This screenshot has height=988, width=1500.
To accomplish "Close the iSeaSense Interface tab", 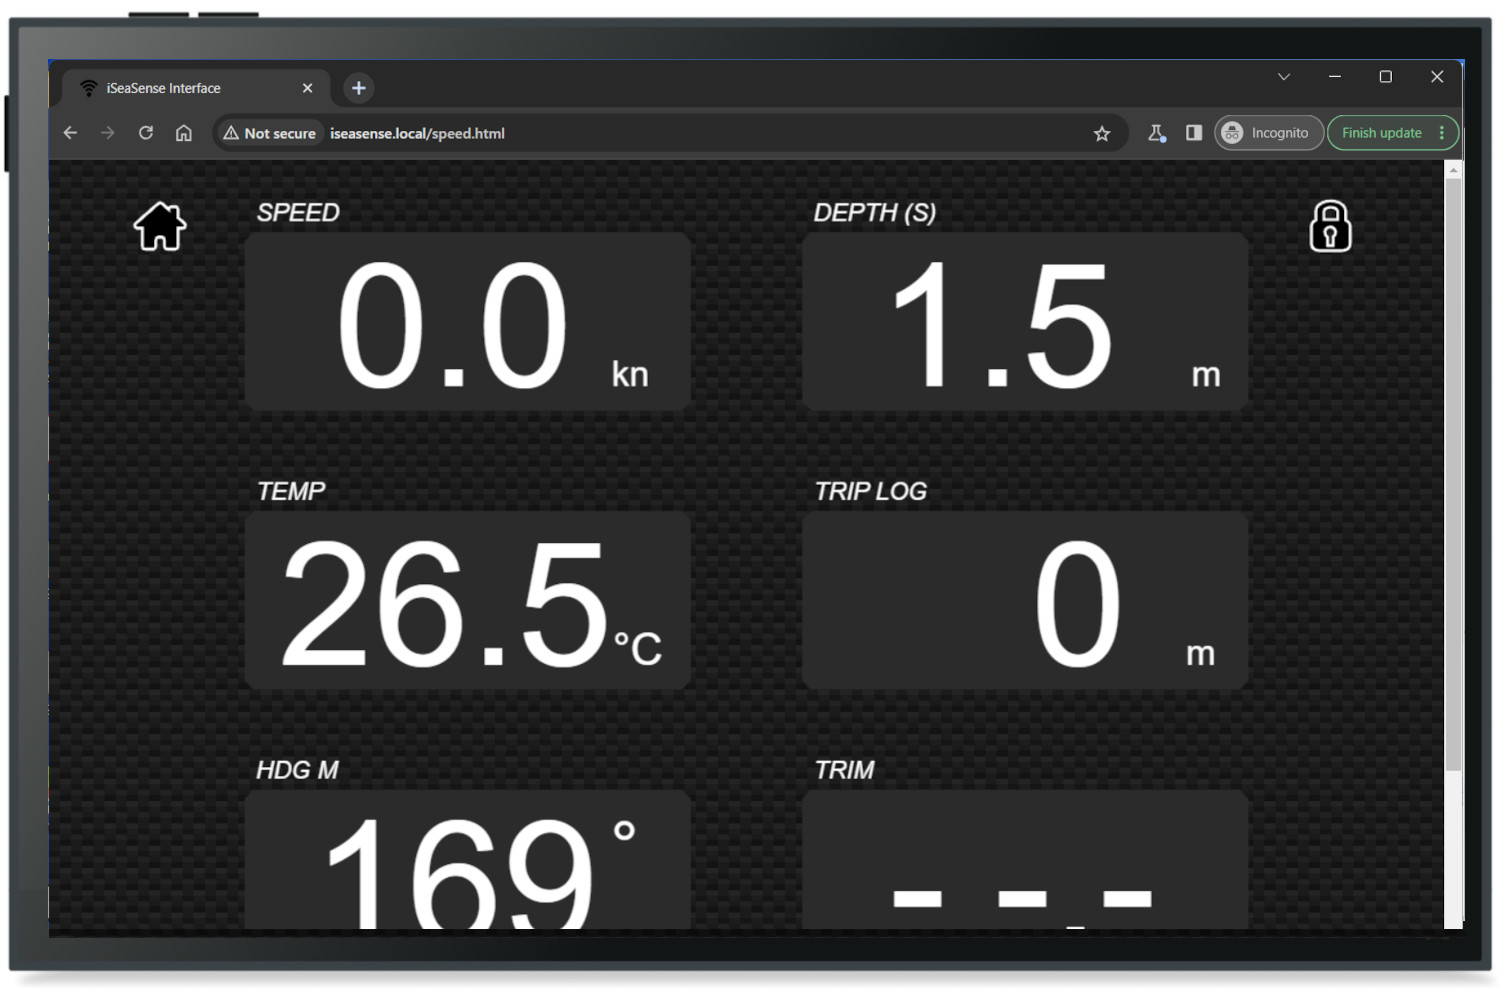I will click(307, 88).
